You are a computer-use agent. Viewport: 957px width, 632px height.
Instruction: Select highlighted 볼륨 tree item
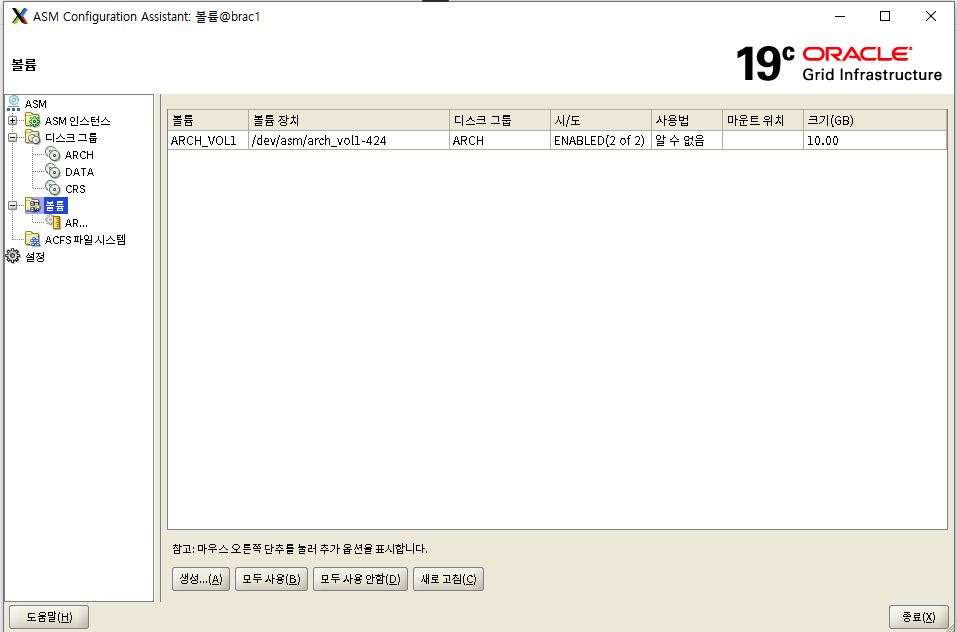click(55, 206)
